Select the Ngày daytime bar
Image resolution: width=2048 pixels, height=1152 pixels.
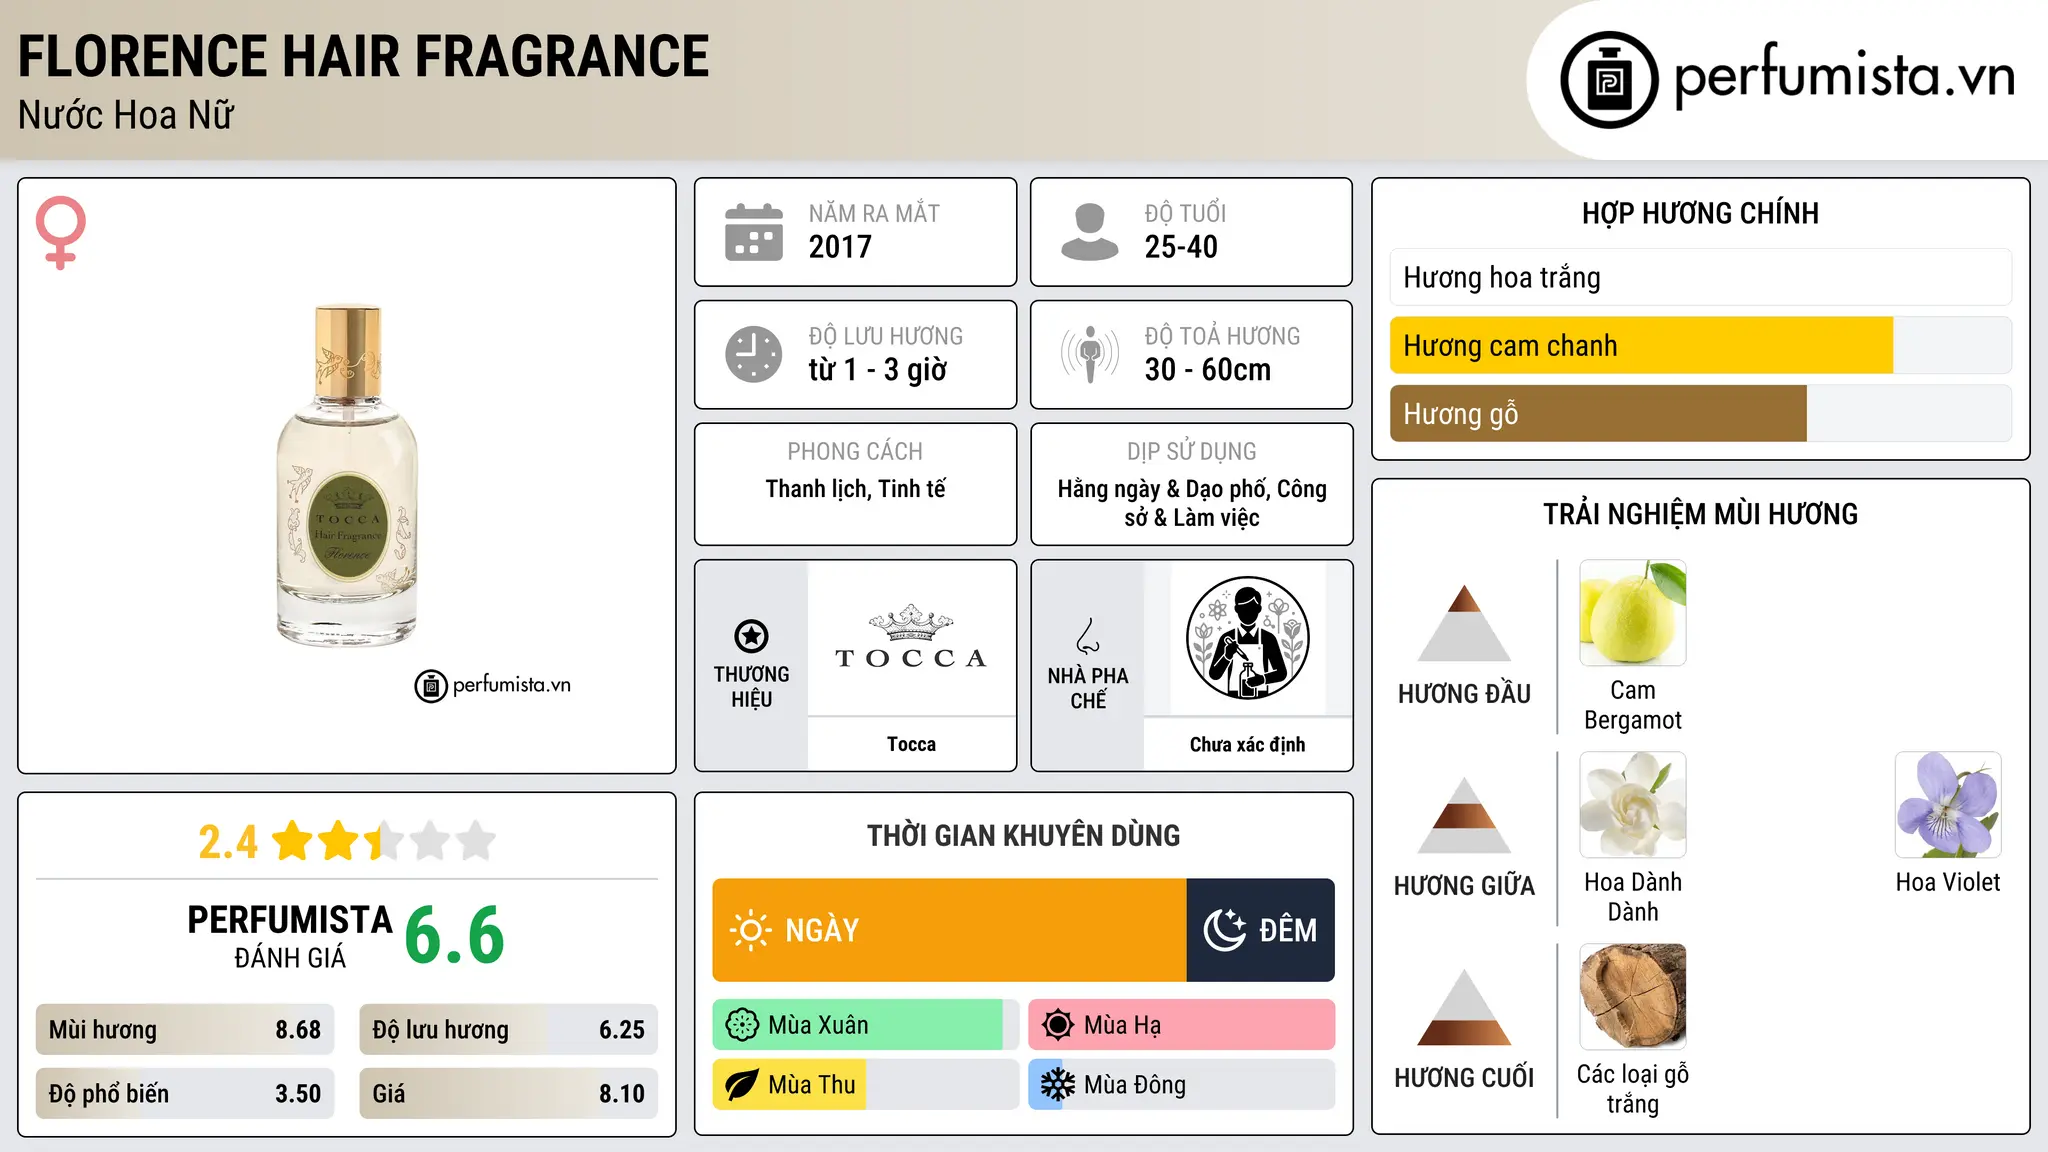949,930
